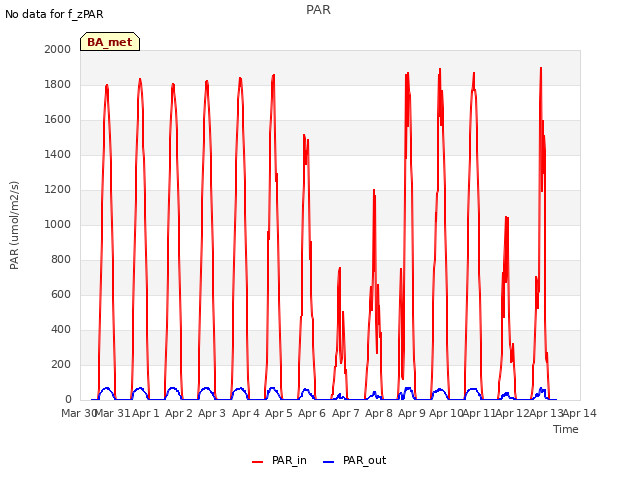
Task: Click the 600 y-axis tick label
Action: 61,294
